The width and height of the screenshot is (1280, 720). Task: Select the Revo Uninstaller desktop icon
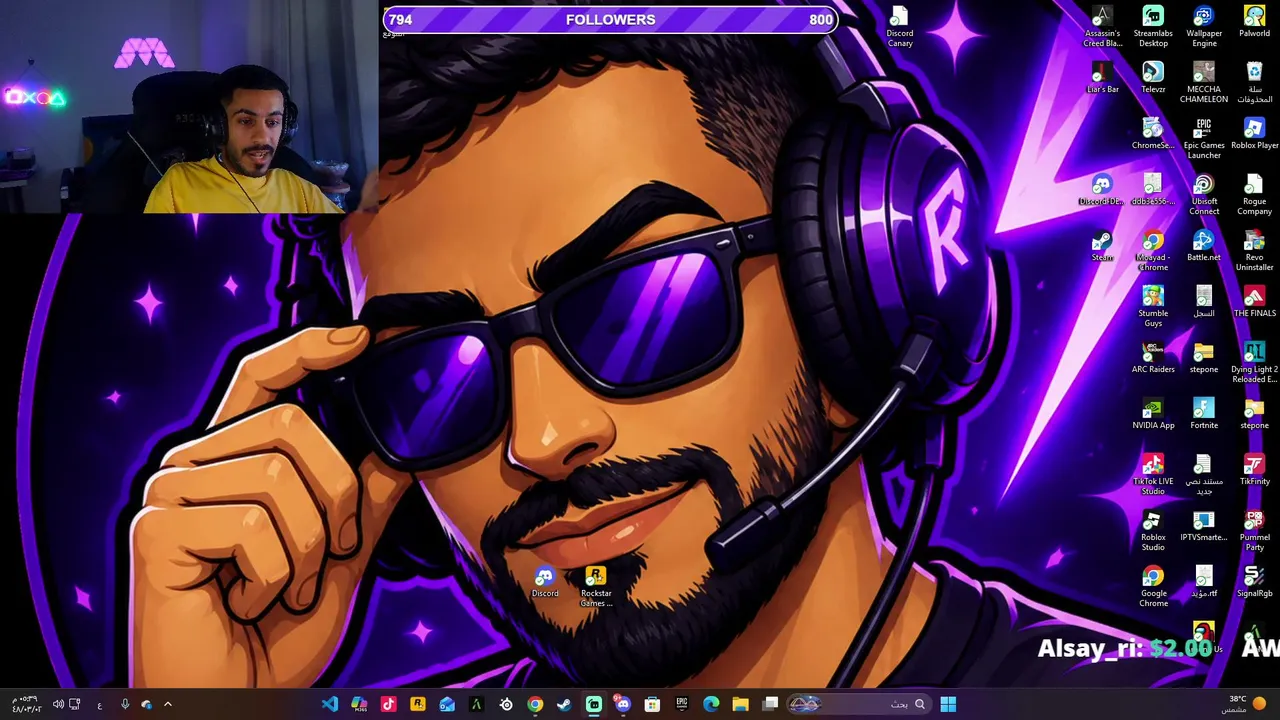(1254, 251)
